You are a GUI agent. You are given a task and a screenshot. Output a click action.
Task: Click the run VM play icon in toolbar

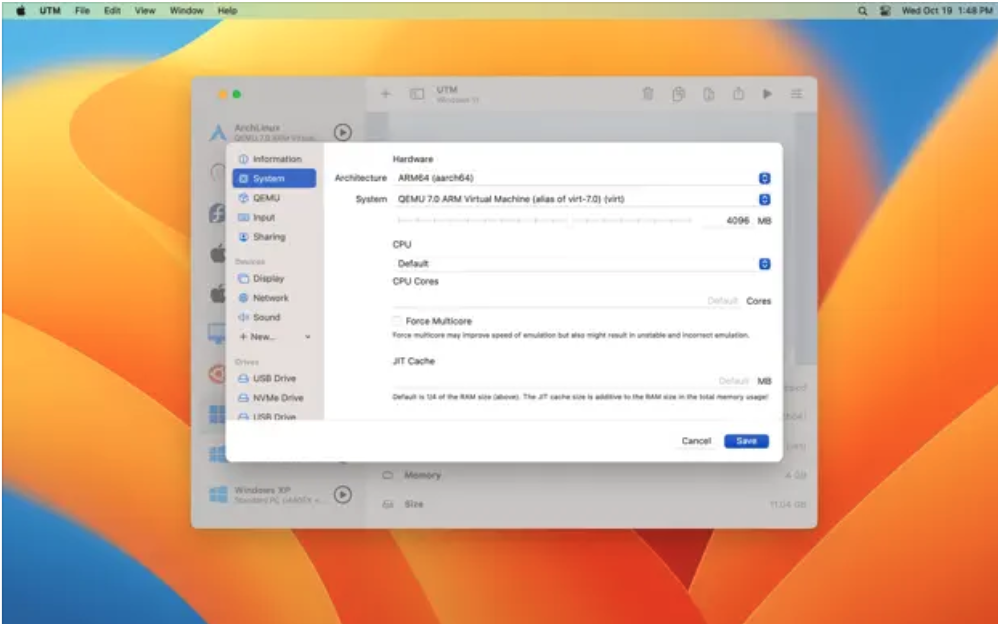pos(768,94)
